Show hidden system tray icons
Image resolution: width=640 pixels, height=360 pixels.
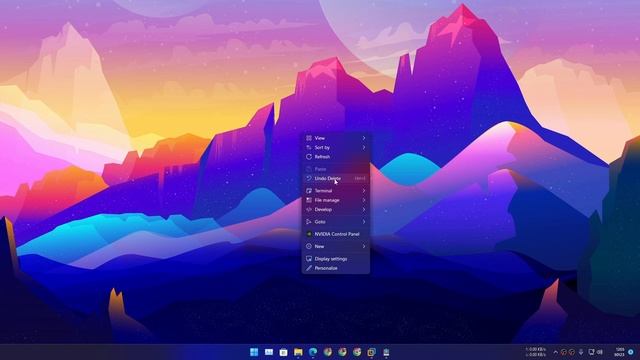coord(555,352)
